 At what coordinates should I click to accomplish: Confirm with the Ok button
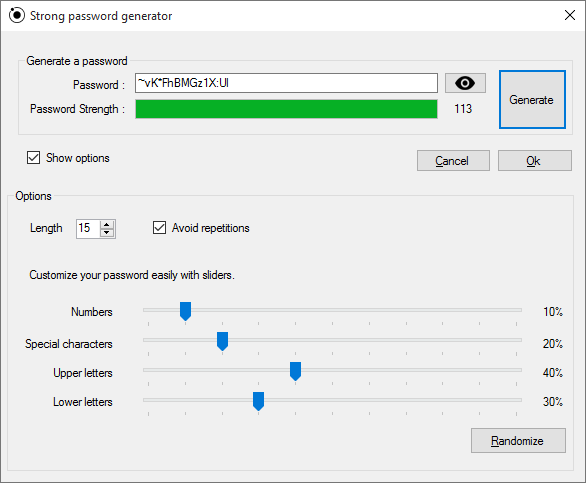(534, 161)
